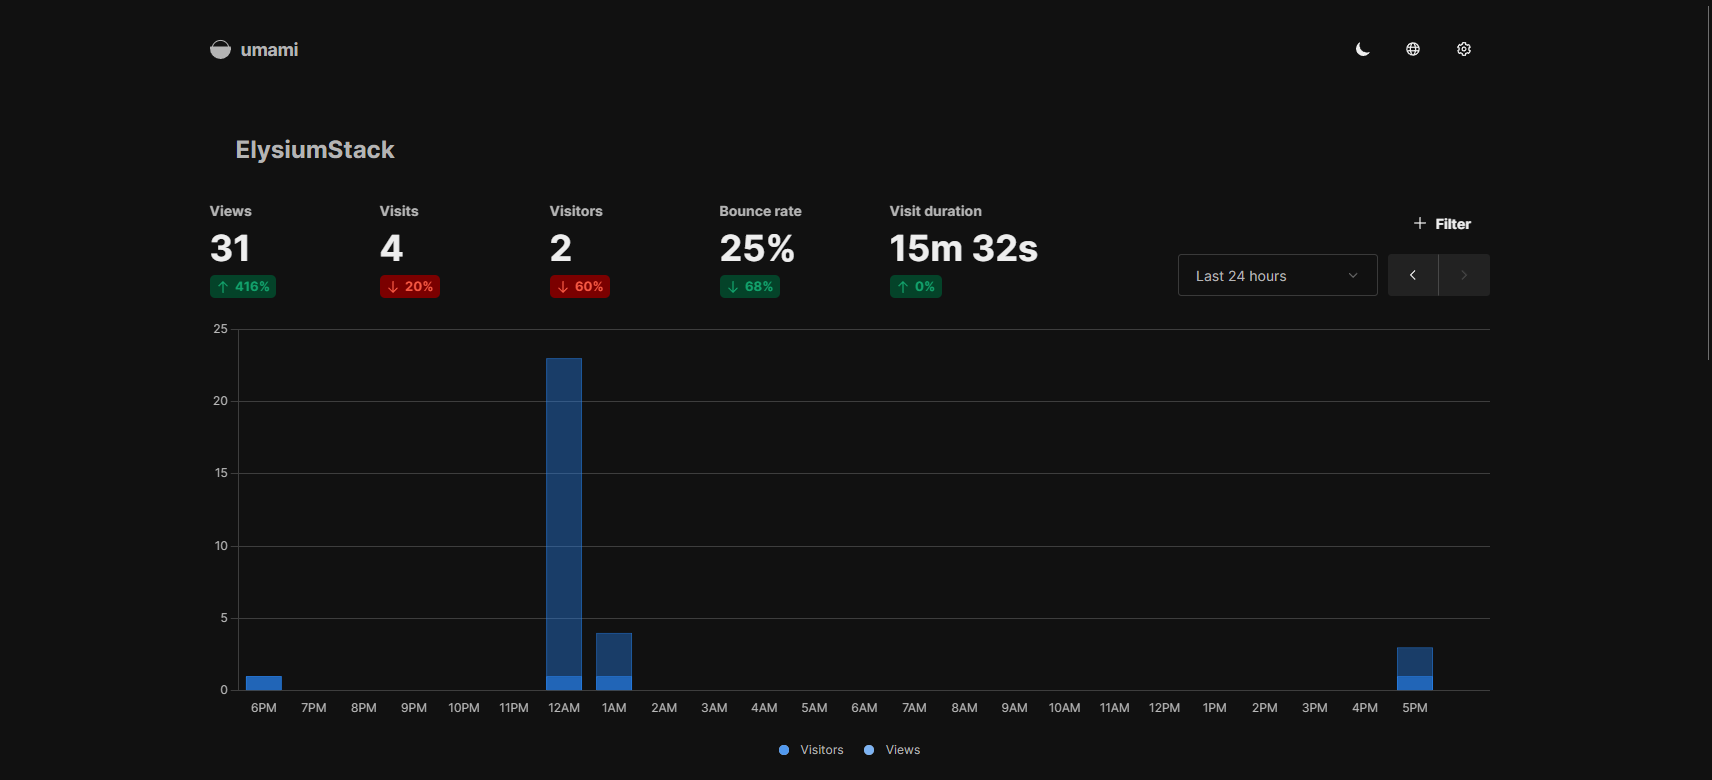Open the Last 24 hours dropdown

pyautogui.click(x=1277, y=275)
